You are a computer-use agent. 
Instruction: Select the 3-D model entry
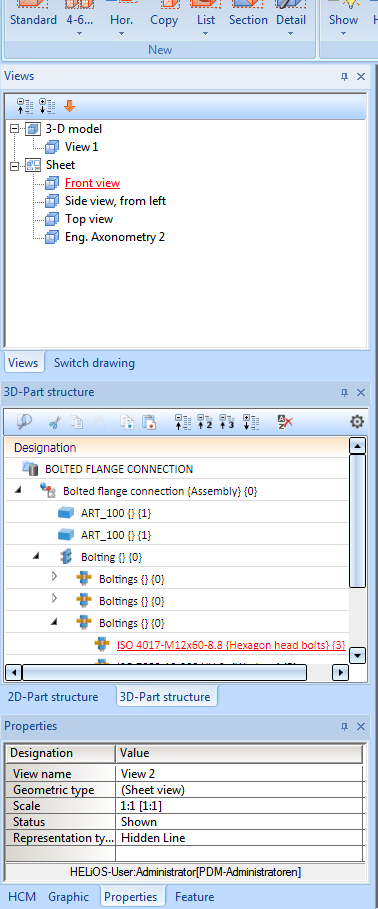click(x=74, y=129)
